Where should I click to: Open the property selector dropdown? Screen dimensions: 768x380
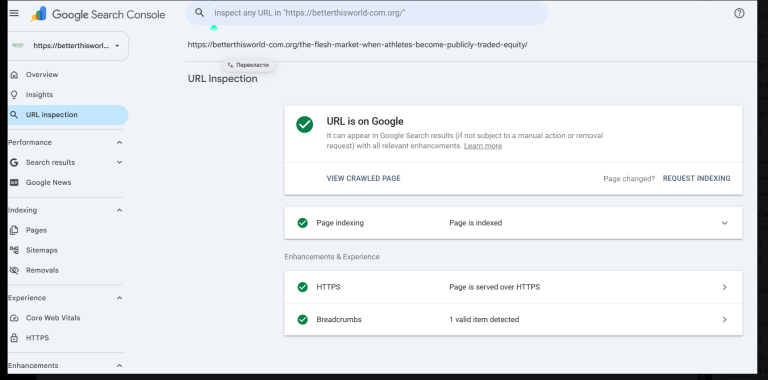pyautogui.click(x=69, y=46)
